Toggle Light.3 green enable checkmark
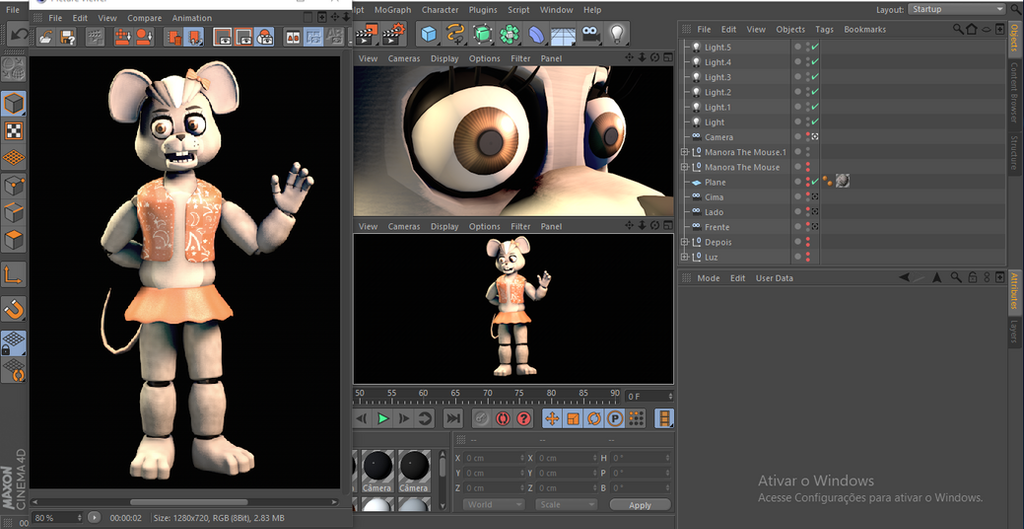The image size is (1024, 529). (x=815, y=77)
